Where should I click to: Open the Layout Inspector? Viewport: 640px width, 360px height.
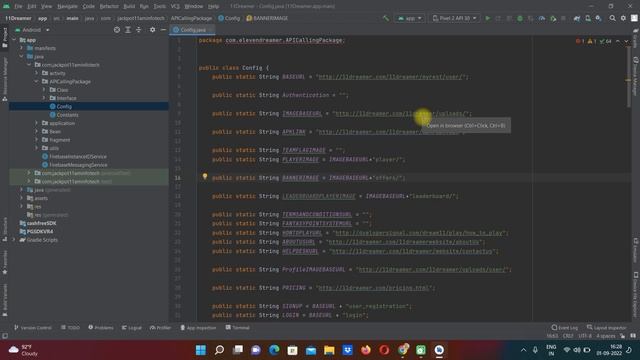click(607, 328)
